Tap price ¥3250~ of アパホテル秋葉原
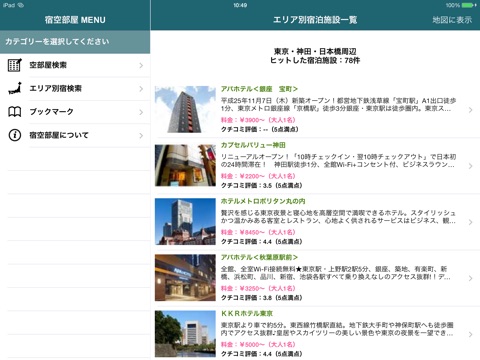The image size is (480, 360). click(258, 288)
